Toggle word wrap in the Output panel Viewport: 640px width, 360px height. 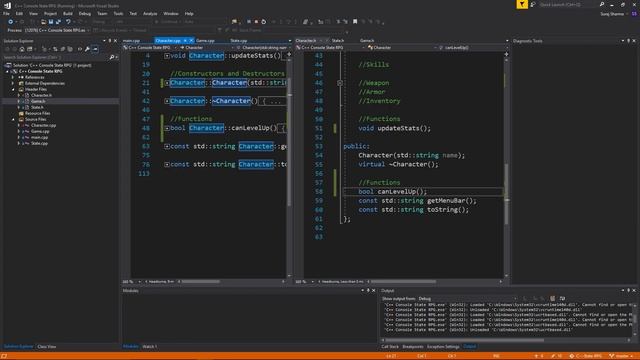pos(562,299)
